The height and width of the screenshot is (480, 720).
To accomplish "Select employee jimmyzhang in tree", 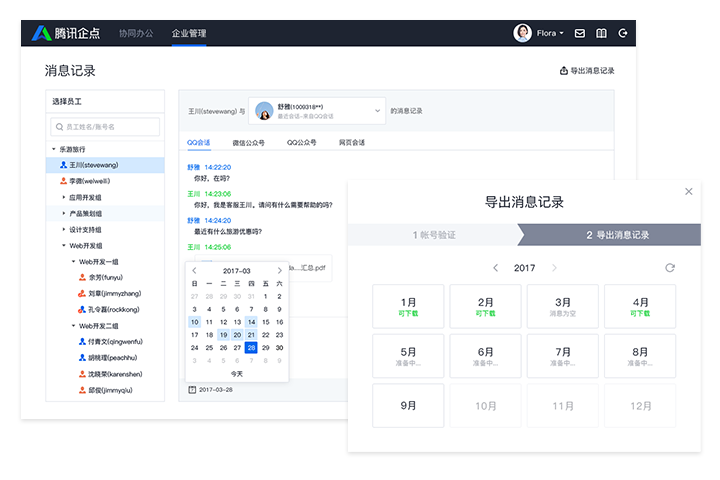I will 109,294.
